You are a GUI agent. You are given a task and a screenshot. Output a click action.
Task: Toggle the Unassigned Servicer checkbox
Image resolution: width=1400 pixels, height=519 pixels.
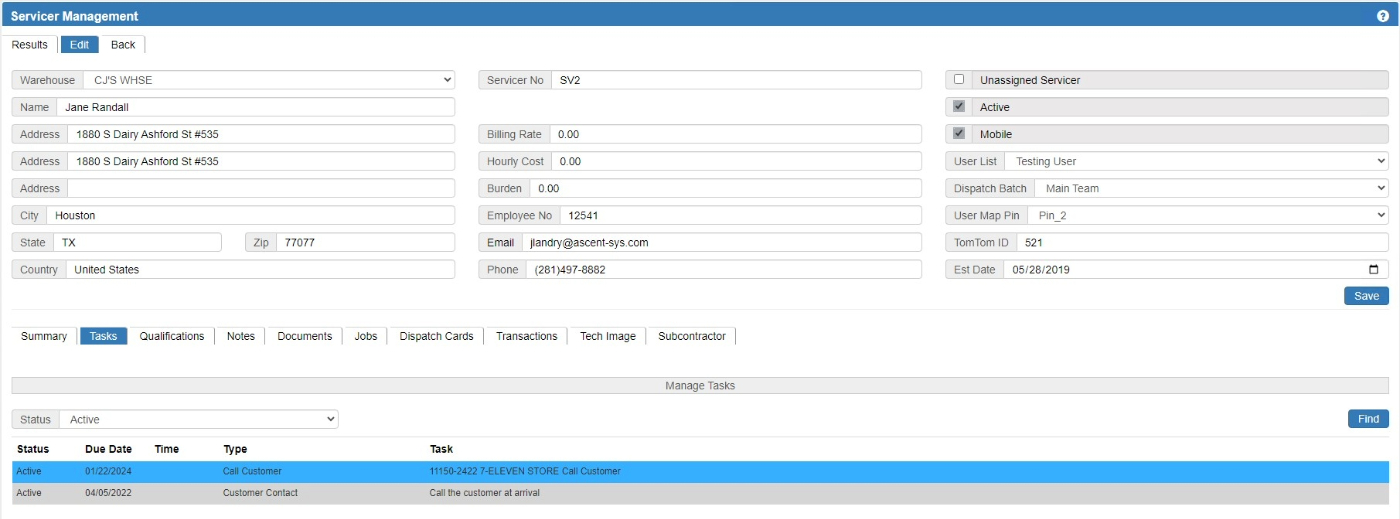coord(960,80)
